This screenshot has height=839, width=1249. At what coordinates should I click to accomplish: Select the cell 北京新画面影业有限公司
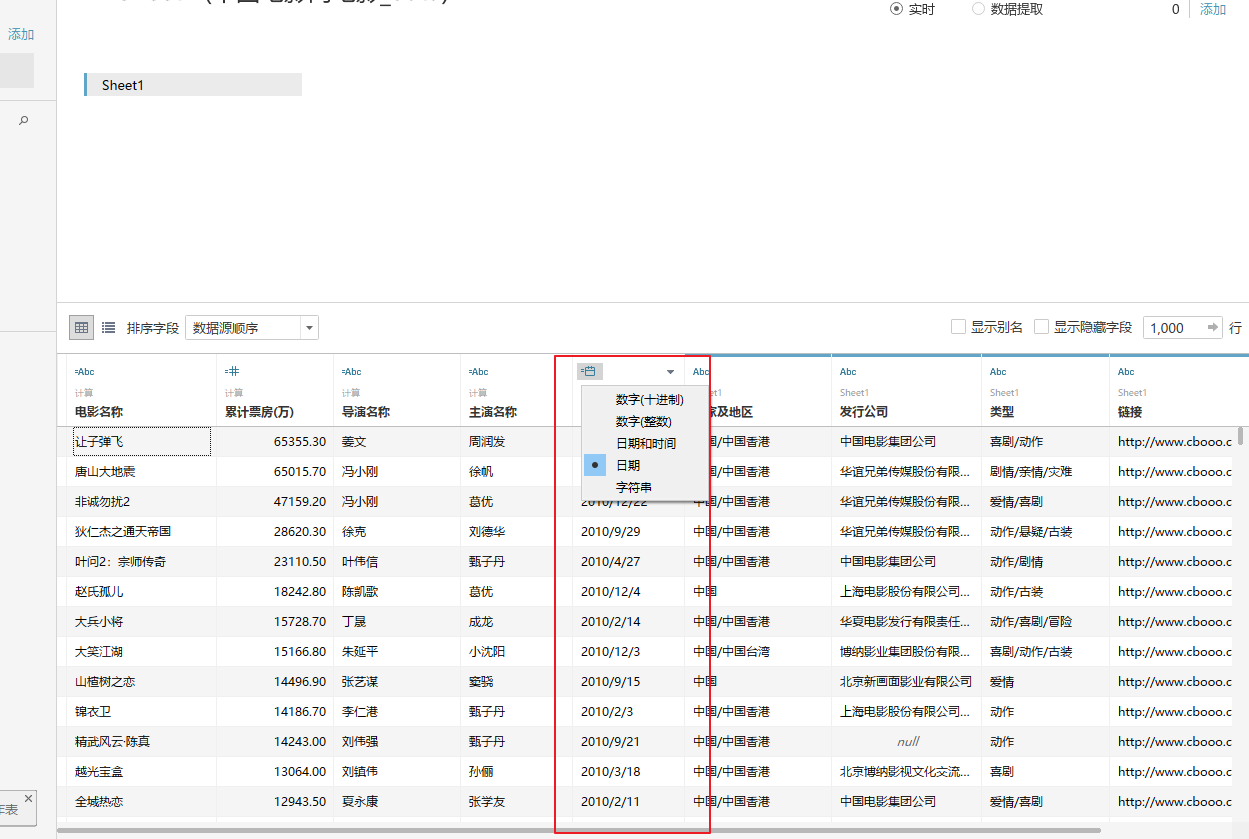tap(906, 681)
